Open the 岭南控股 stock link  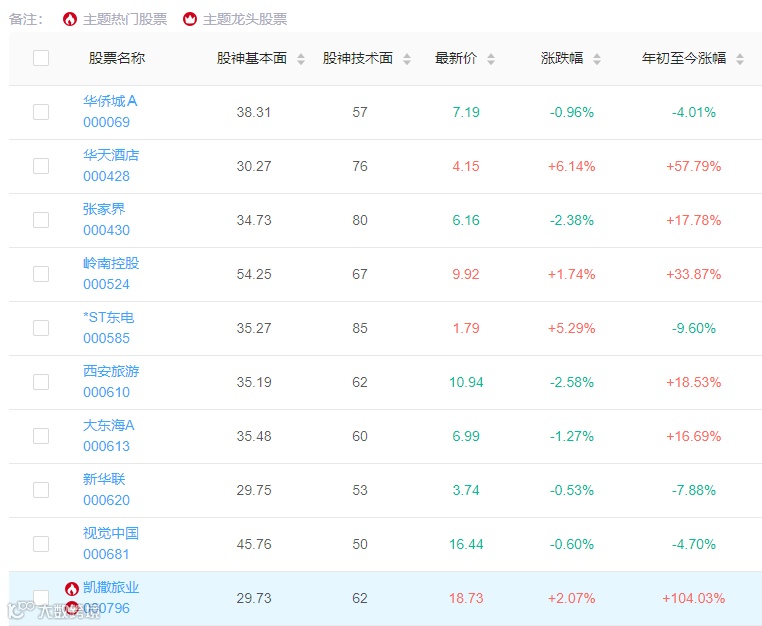pos(111,263)
